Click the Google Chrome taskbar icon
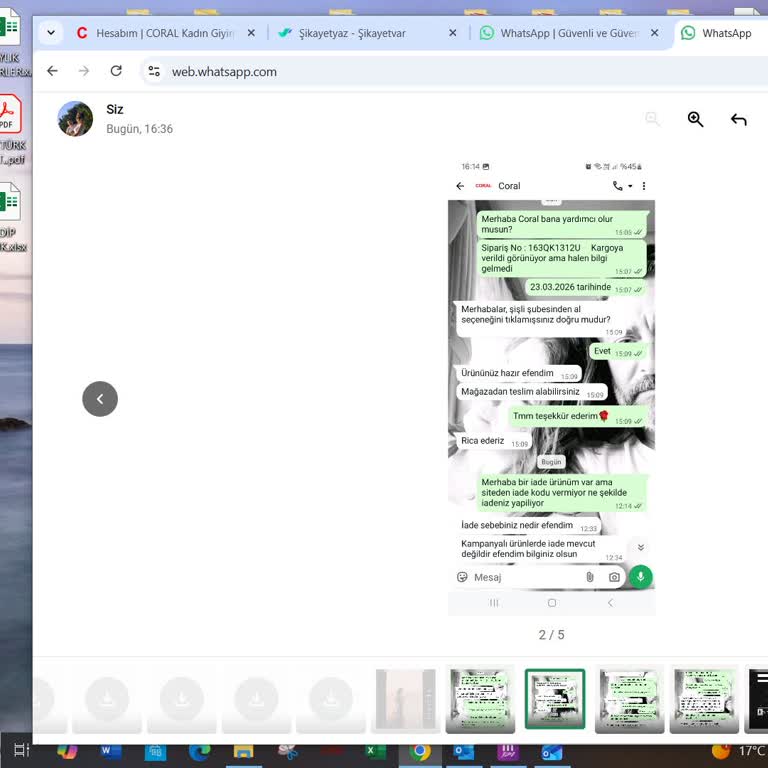The width and height of the screenshot is (768, 768). point(420,751)
